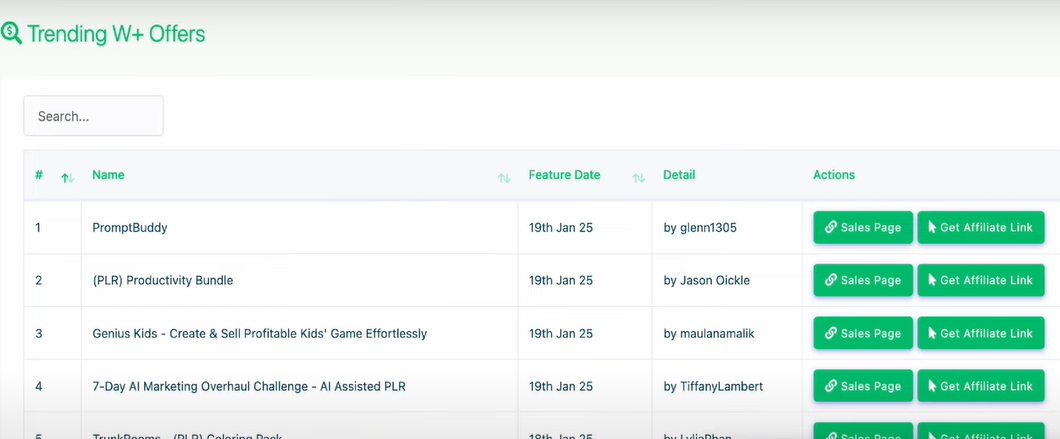Open Sales Page for Genius Kids offer
This screenshot has width=1060, height=439.
click(x=863, y=333)
